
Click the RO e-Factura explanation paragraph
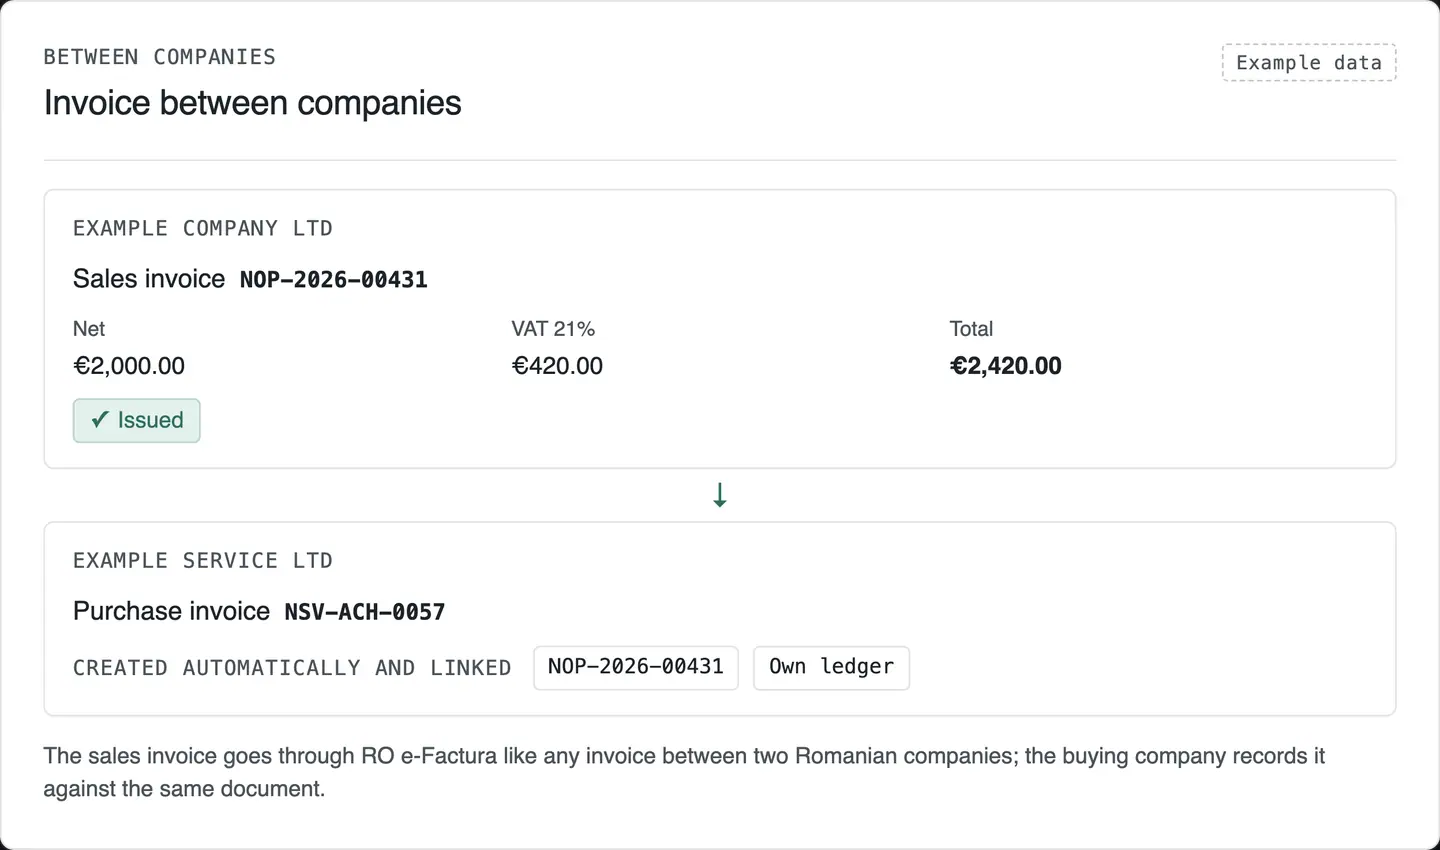[x=684, y=772]
